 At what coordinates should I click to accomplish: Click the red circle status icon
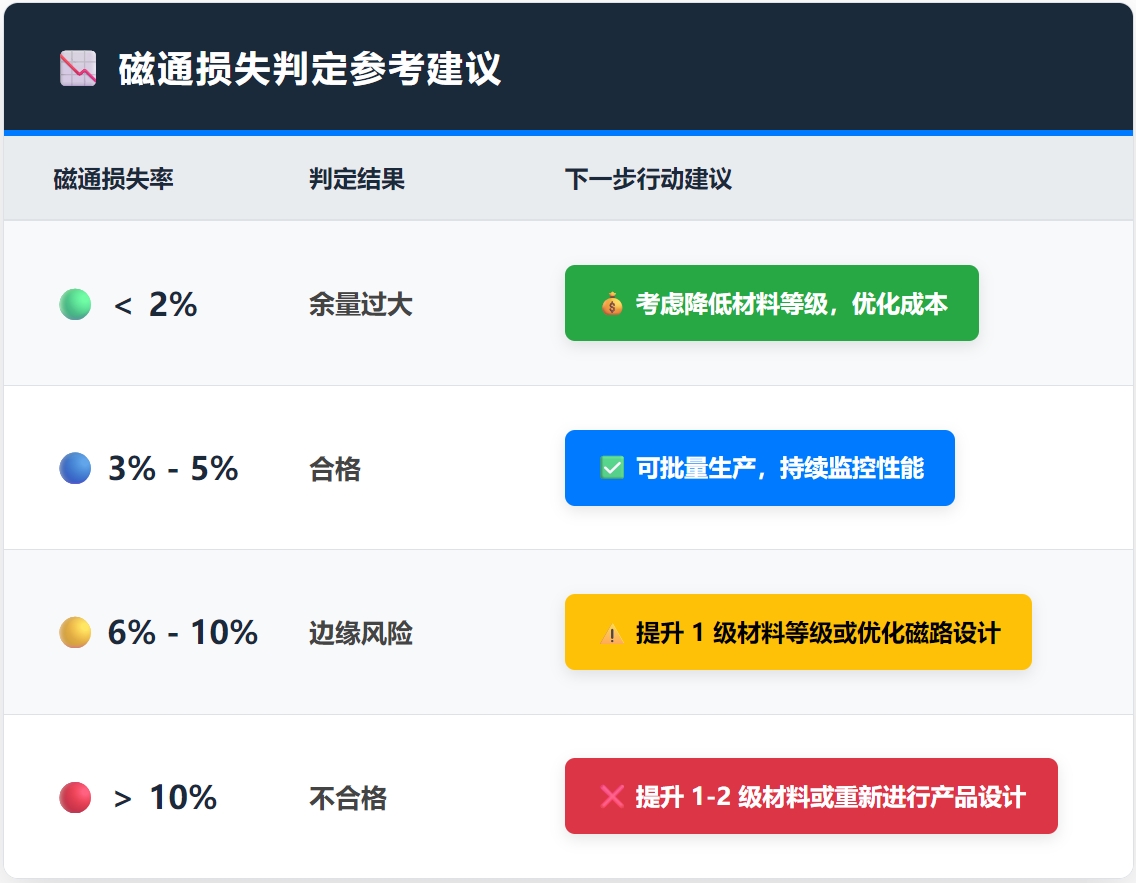tap(75, 797)
